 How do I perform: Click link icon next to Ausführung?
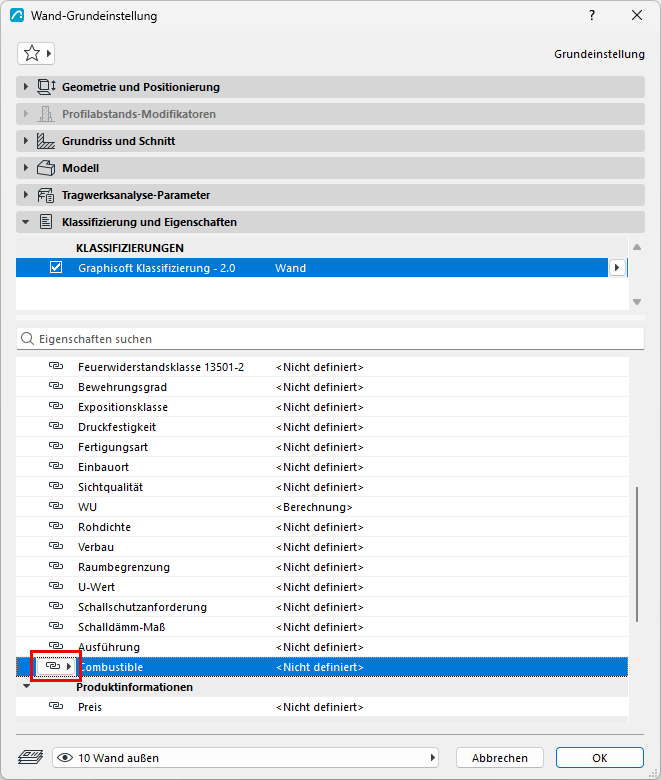(x=56, y=646)
